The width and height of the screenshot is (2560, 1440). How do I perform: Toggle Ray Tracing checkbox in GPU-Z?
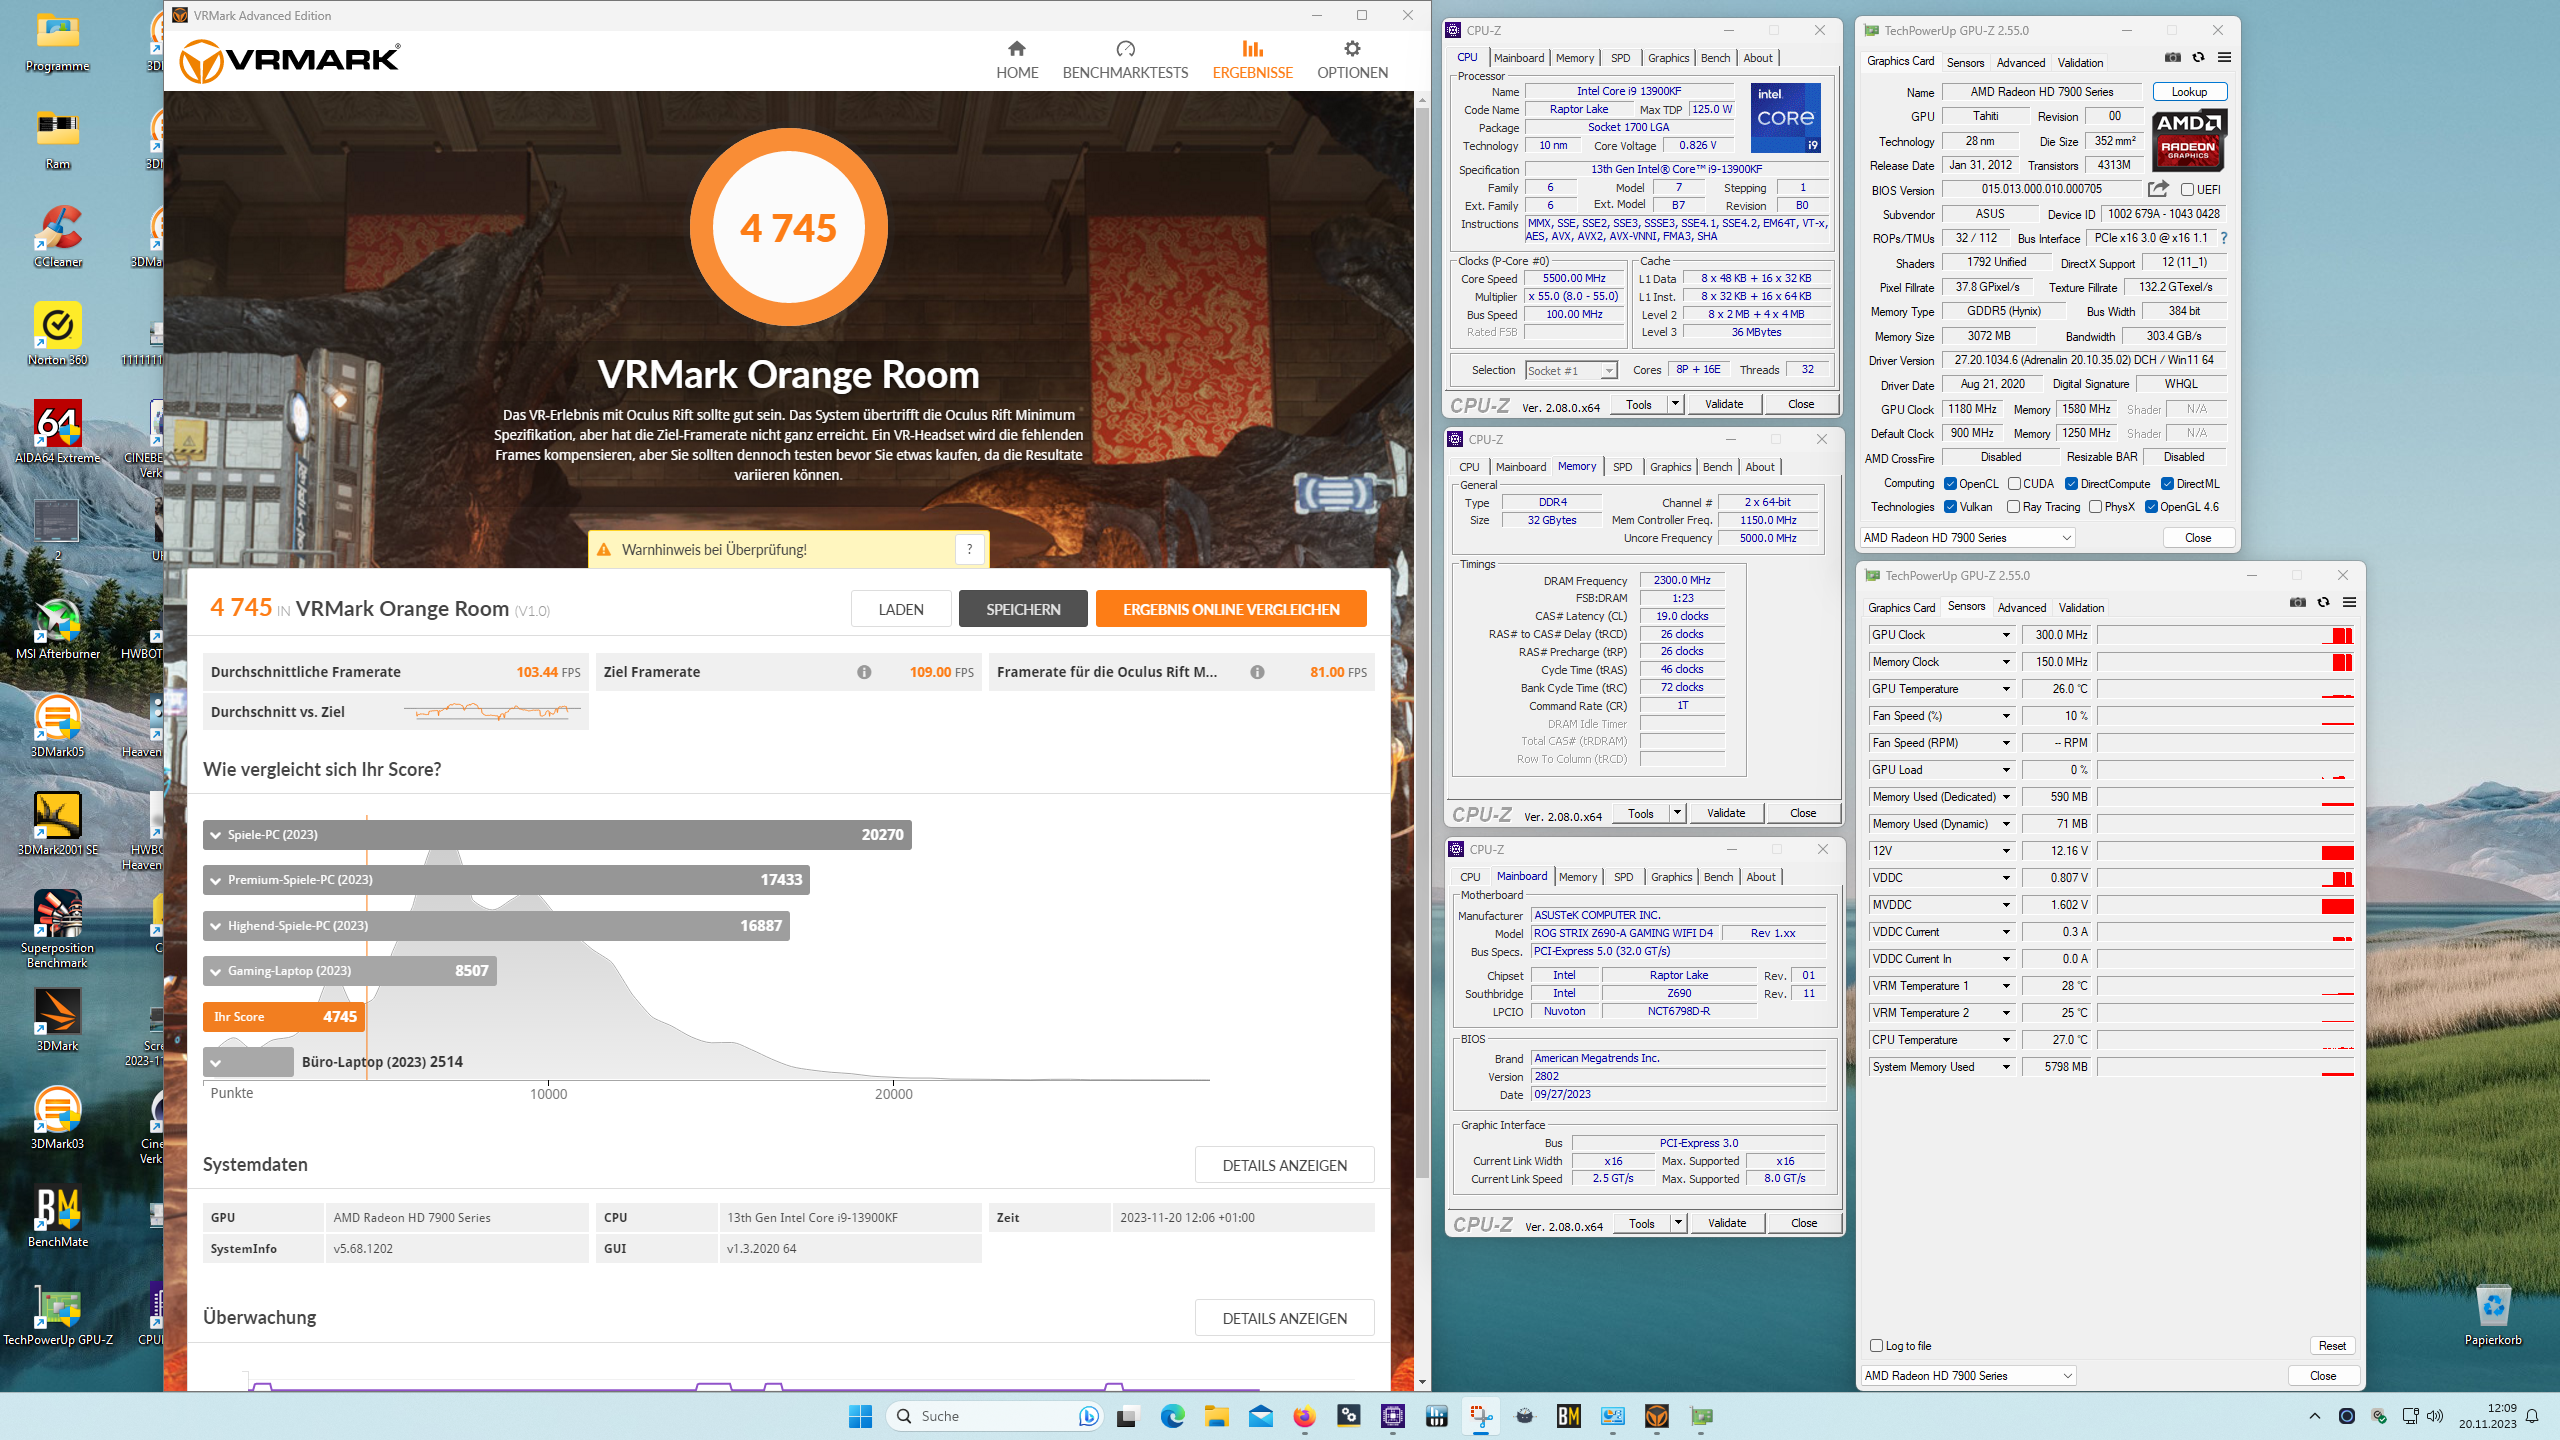[2014, 507]
